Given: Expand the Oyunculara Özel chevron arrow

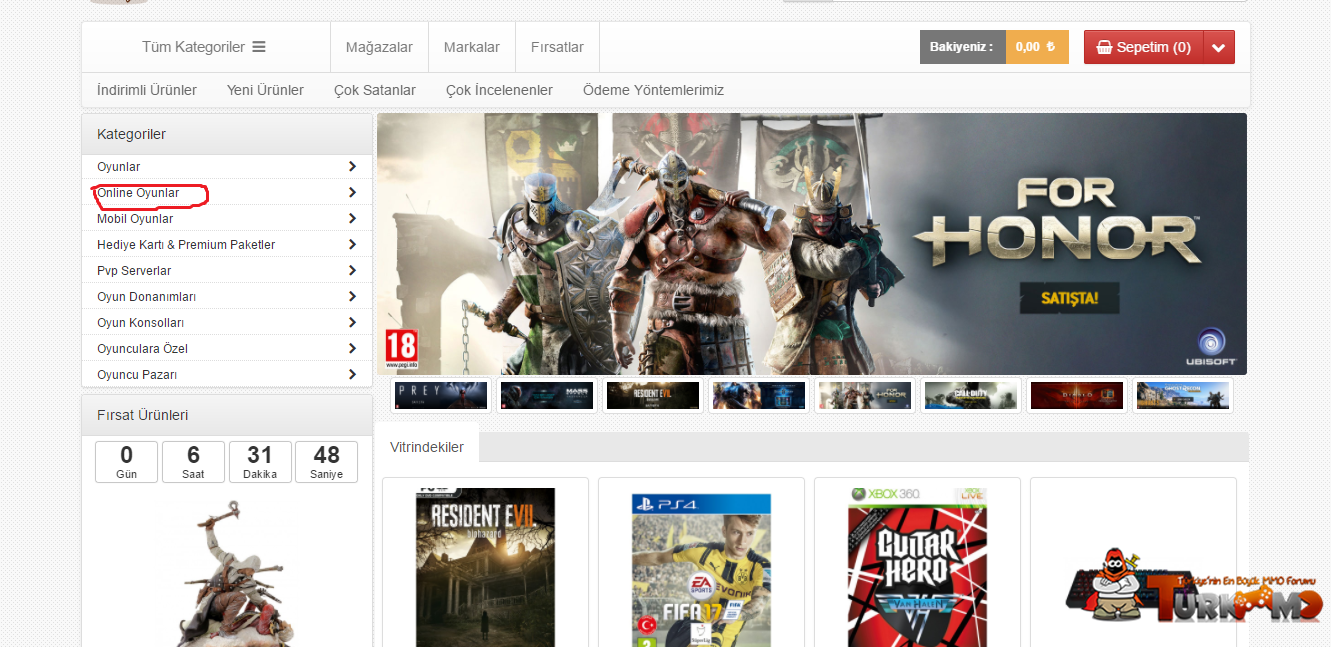Looking at the screenshot, I should click(352, 349).
